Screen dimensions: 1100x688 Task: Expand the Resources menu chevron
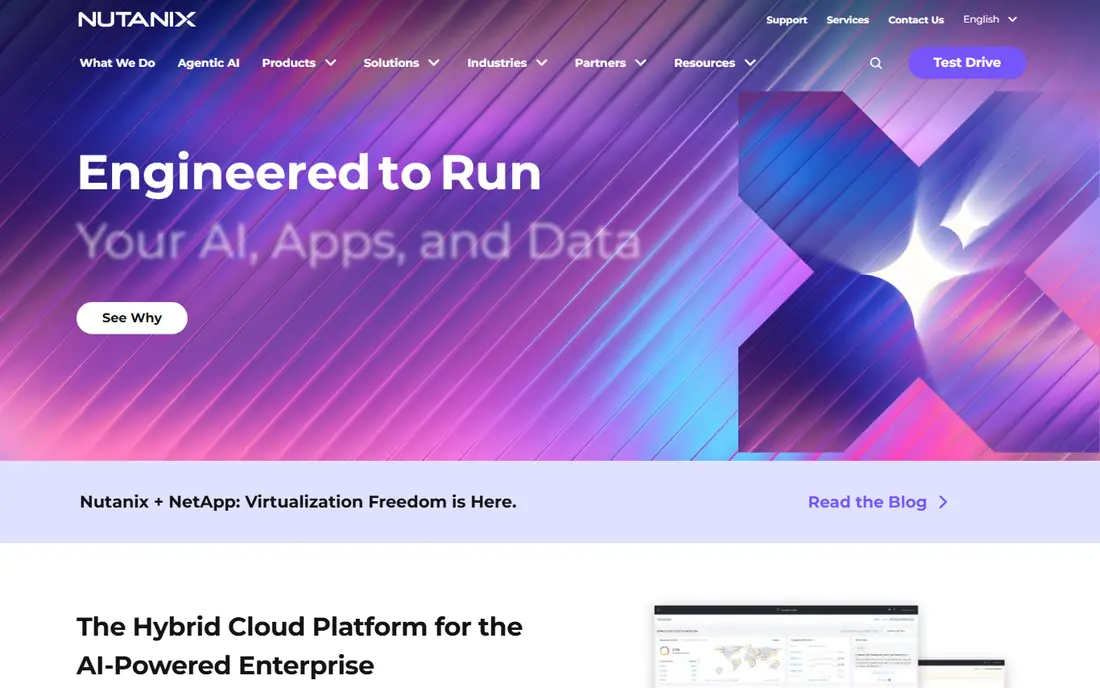click(x=750, y=63)
